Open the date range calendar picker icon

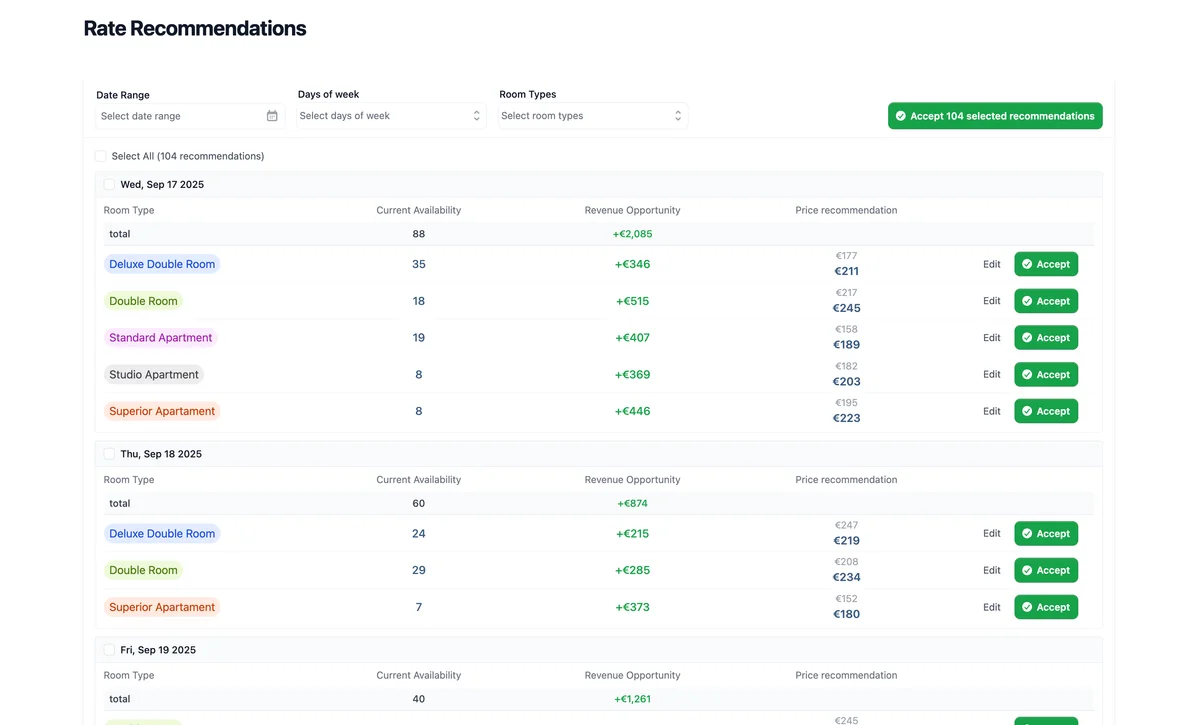[x=272, y=115]
